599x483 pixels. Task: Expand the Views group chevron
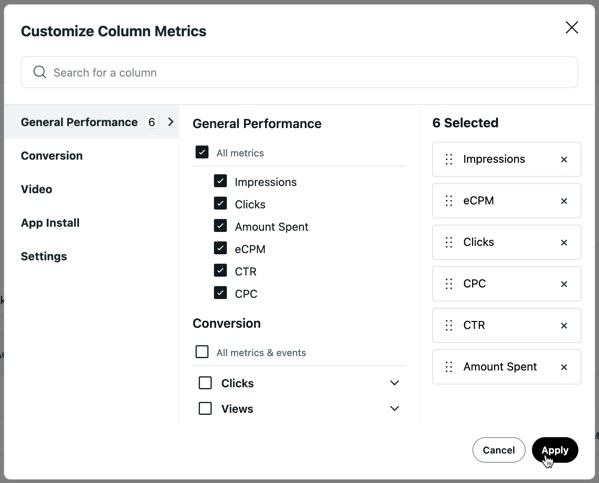pyautogui.click(x=394, y=408)
